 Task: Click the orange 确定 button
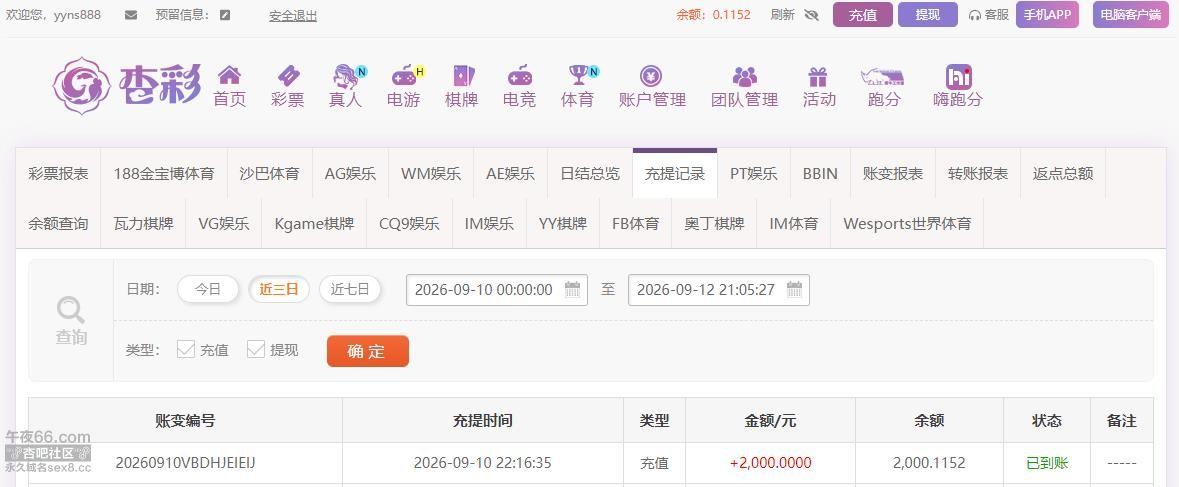pos(368,351)
